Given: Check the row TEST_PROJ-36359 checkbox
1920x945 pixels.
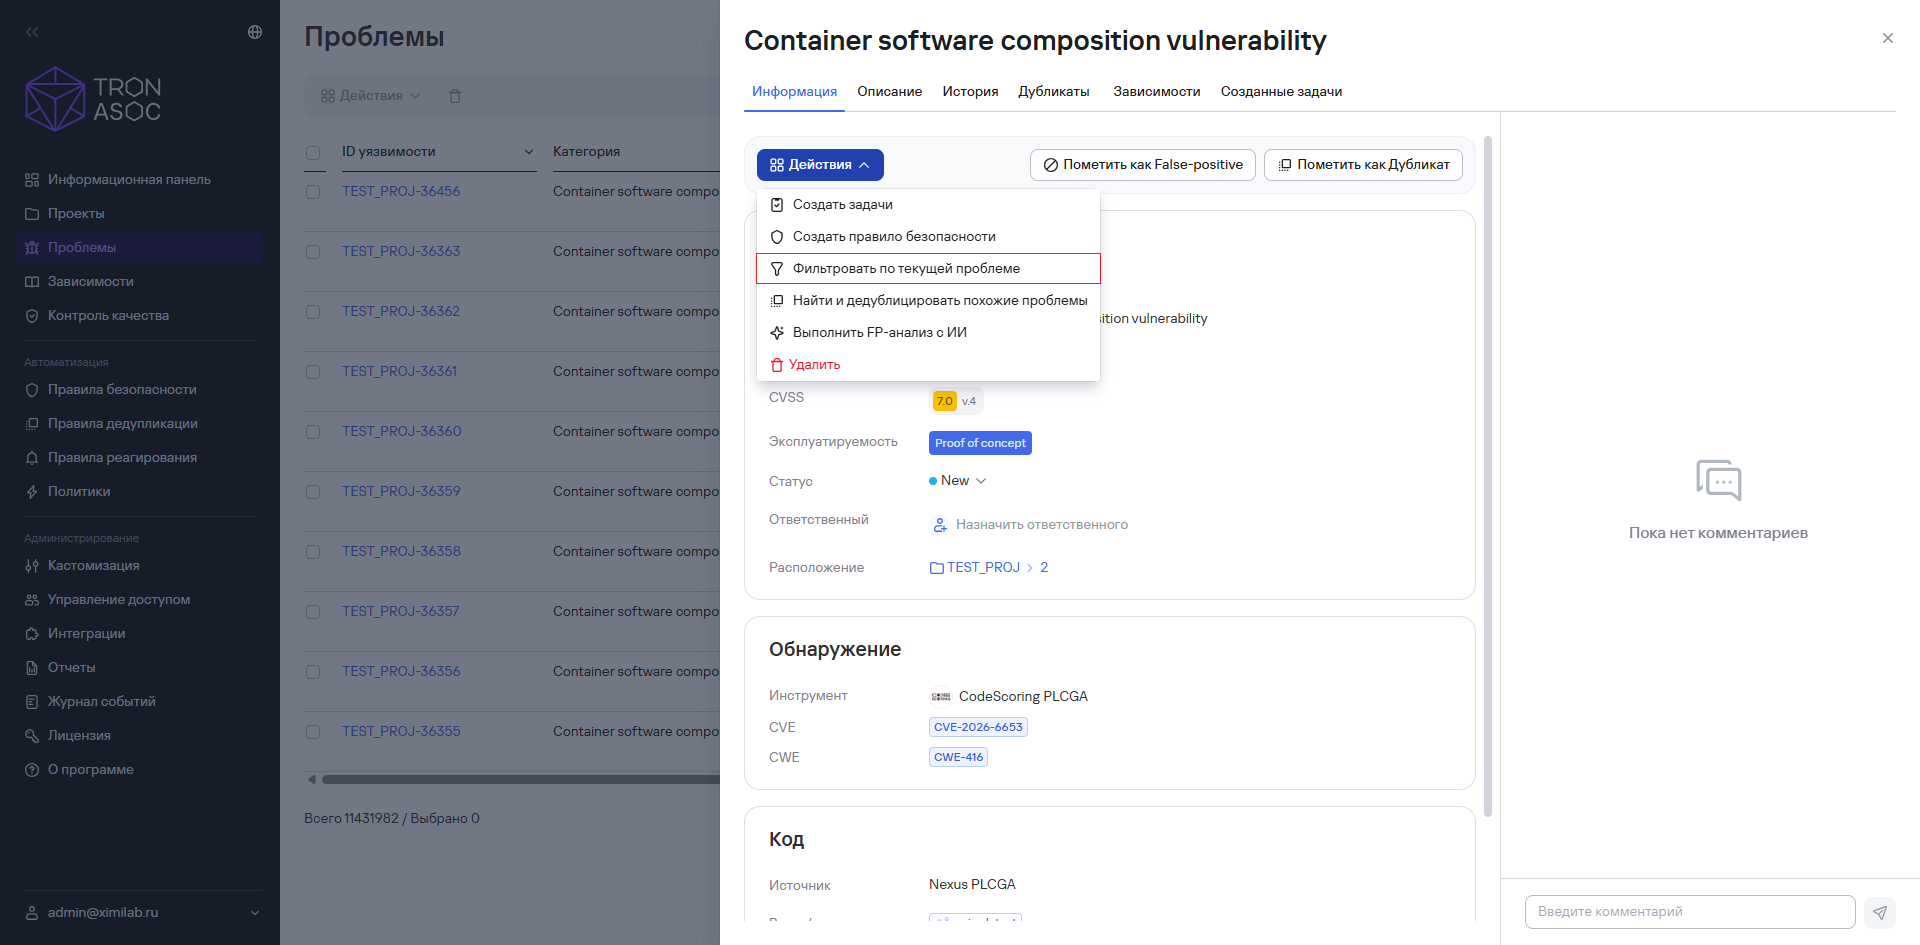Looking at the screenshot, I should pyautogui.click(x=313, y=492).
